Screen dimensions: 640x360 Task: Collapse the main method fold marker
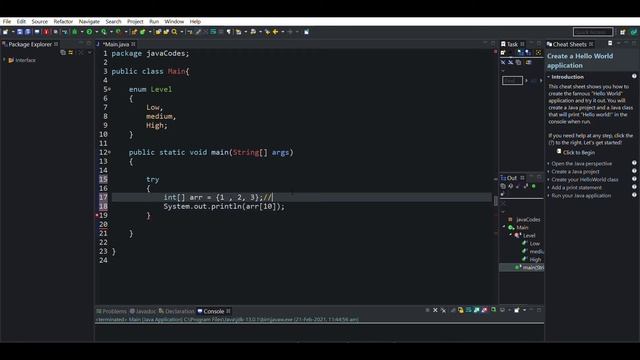tap(109, 152)
